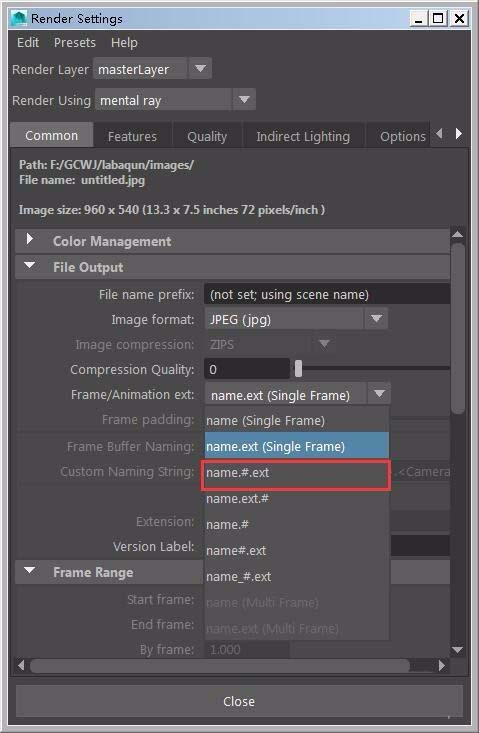
Task: Click the Compression Quality value field
Action: click(247, 369)
